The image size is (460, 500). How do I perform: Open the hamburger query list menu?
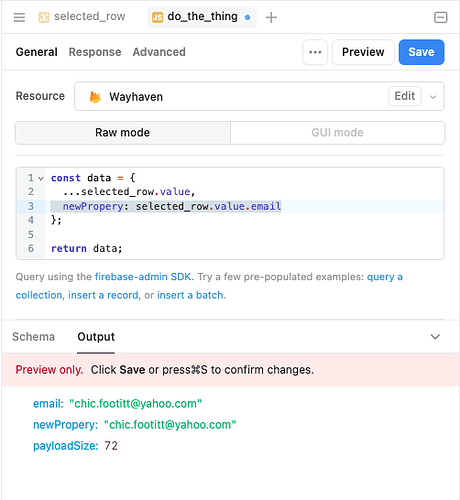pos(19,17)
